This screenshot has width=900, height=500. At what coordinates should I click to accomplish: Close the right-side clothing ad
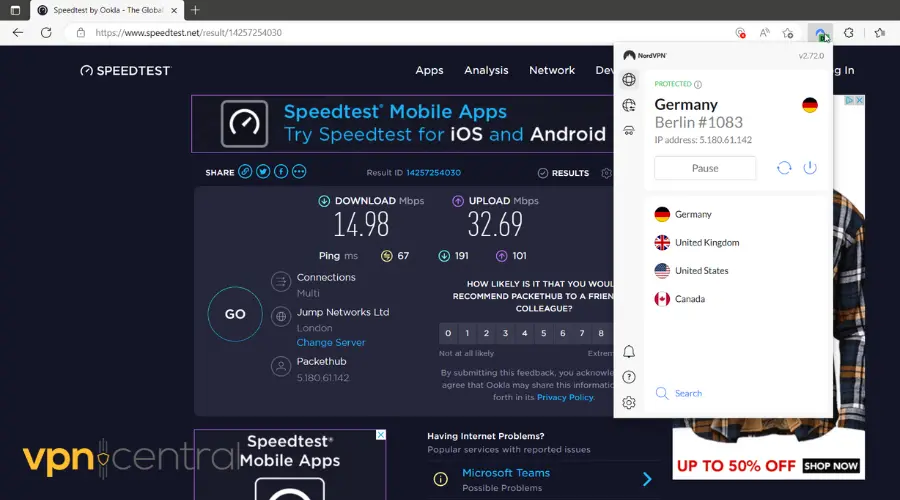pos(860,100)
